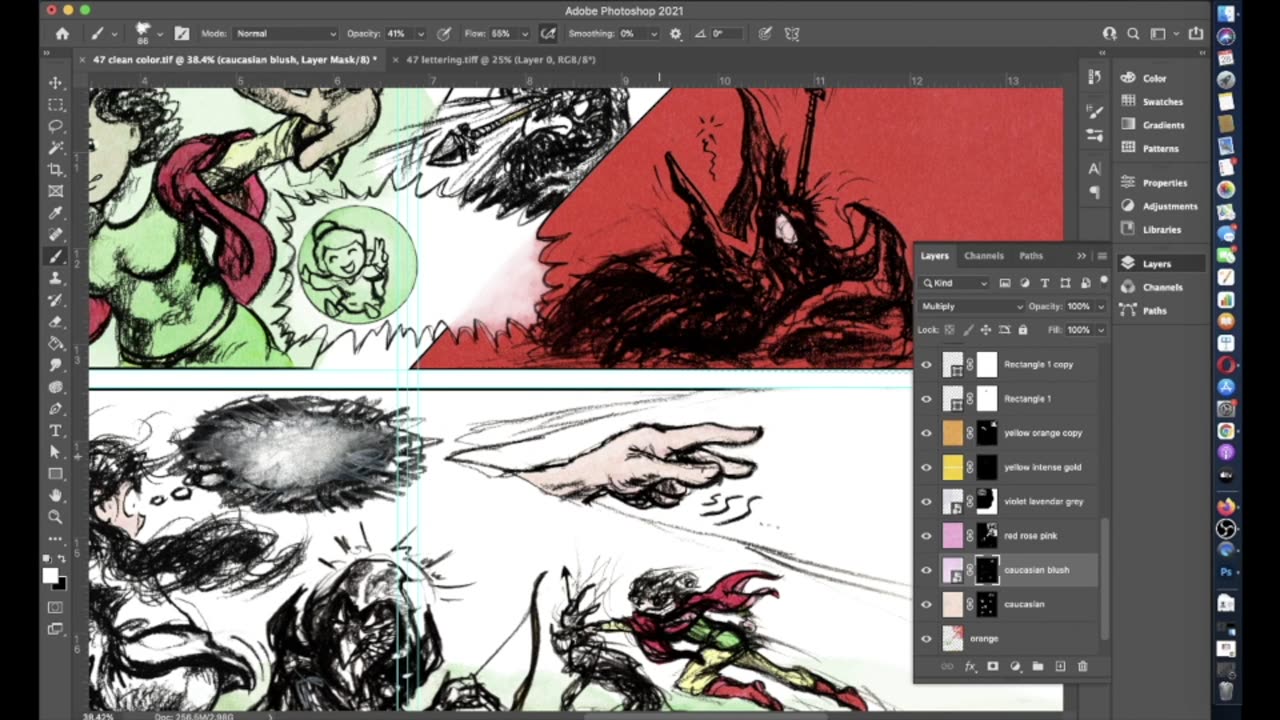Image resolution: width=1280 pixels, height=720 pixels.
Task: Switch to 47 lettering.tiff document tab
Action: coord(500,60)
